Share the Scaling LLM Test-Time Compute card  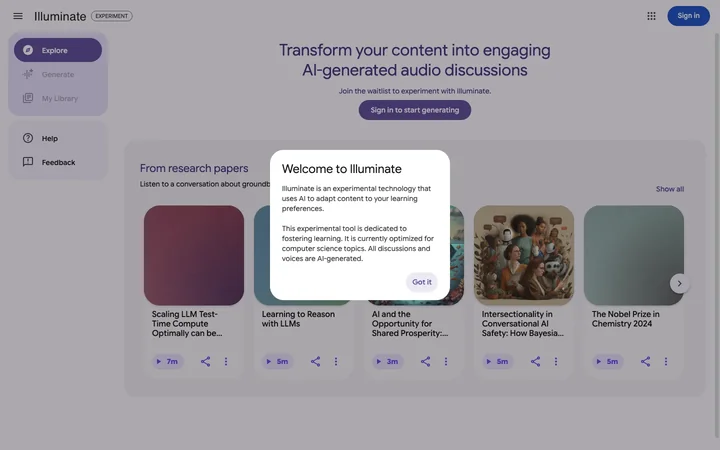(205, 361)
